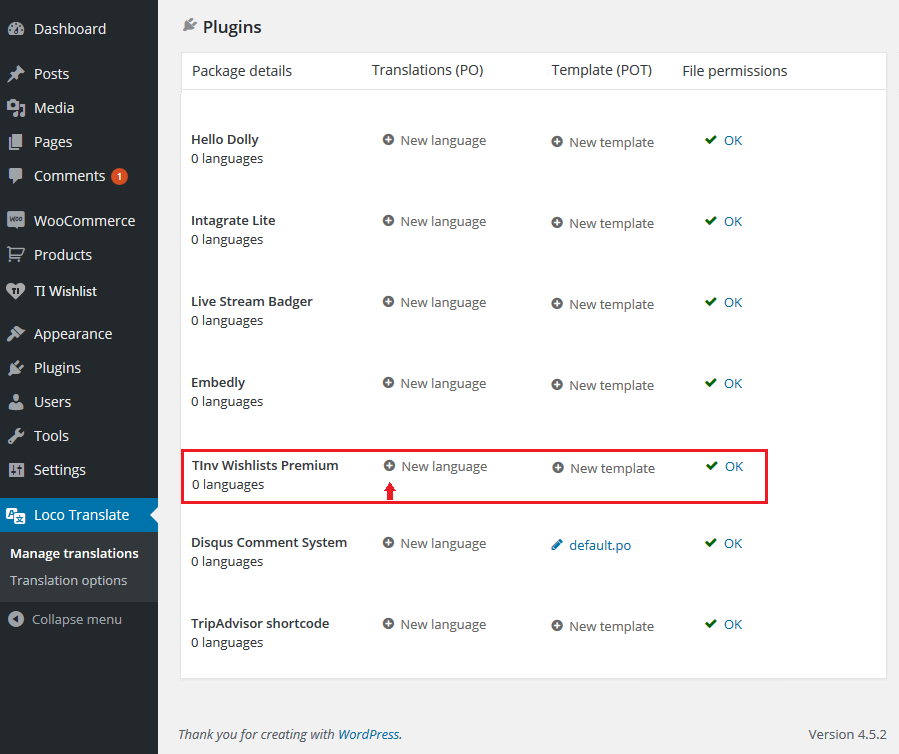The image size is (899, 754).
Task: Click the Appearance paintbrush icon
Action: pos(16,334)
